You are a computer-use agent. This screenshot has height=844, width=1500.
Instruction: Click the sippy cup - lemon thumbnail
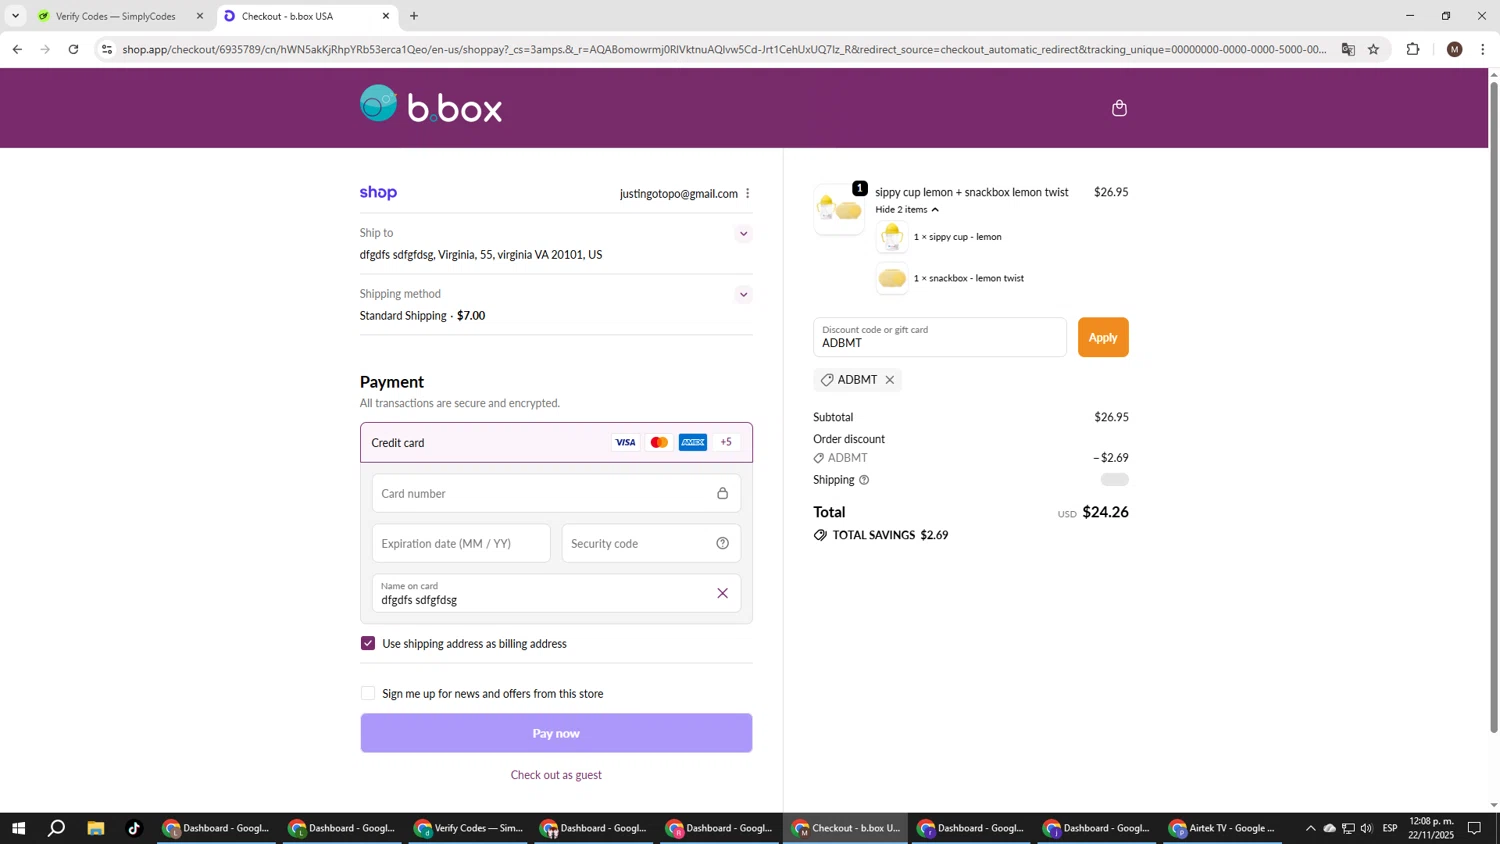892,237
